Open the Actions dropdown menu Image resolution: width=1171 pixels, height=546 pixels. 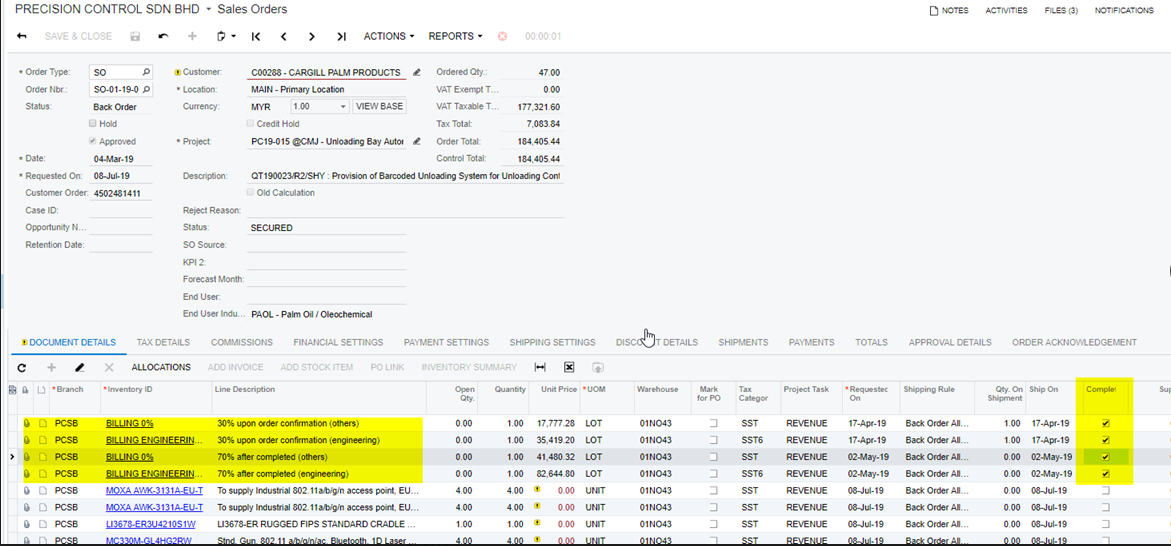coord(388,37)
